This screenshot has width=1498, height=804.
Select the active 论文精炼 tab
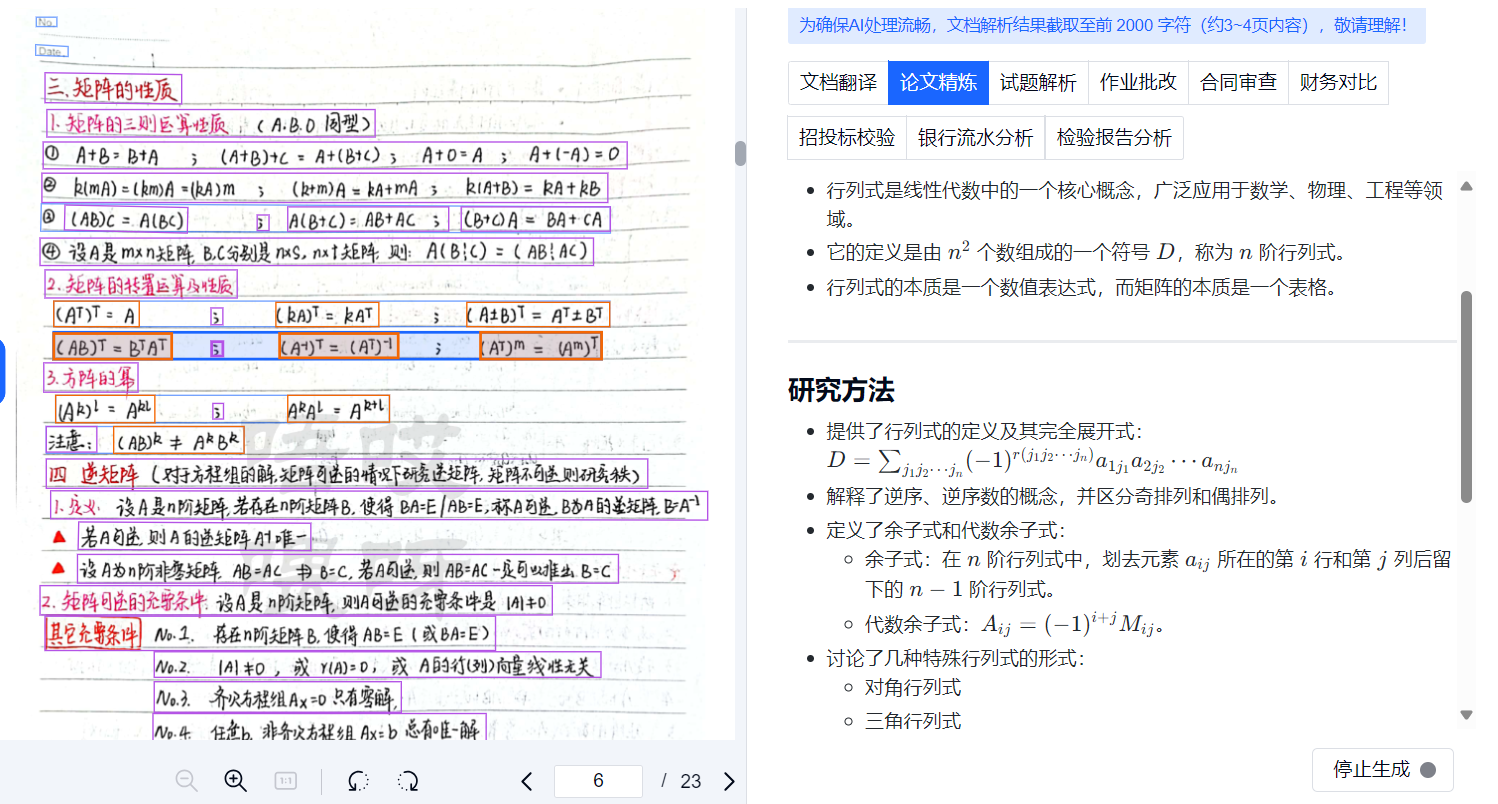tap(938, 83)
